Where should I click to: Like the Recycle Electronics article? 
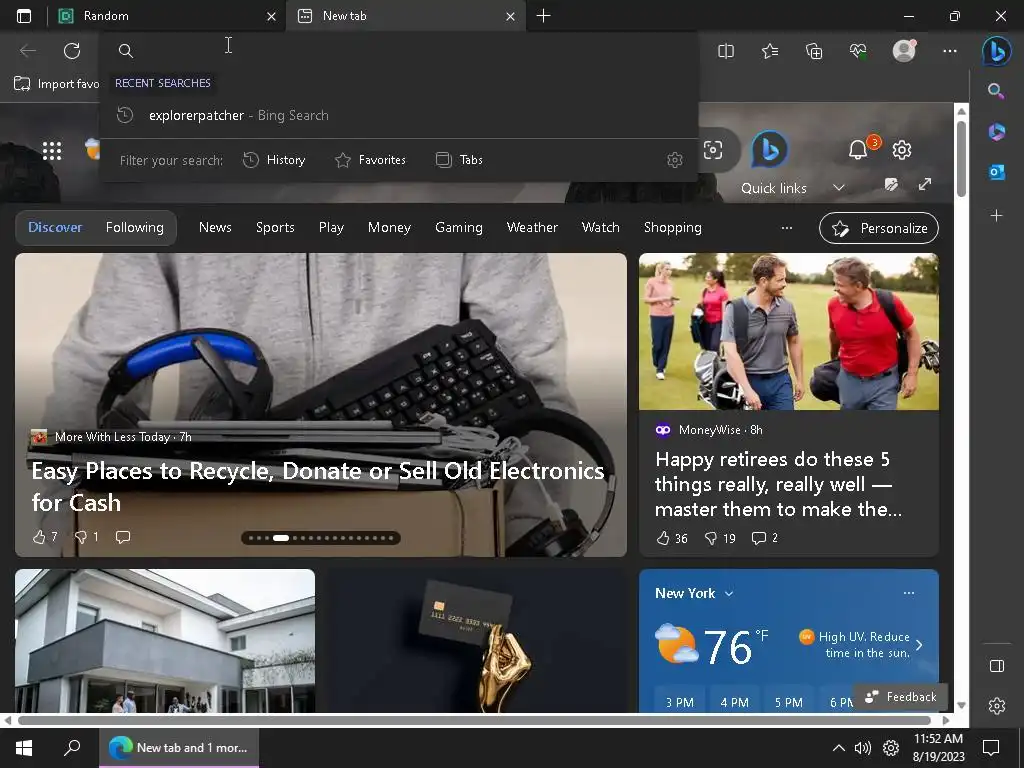(x=44, y=537)
